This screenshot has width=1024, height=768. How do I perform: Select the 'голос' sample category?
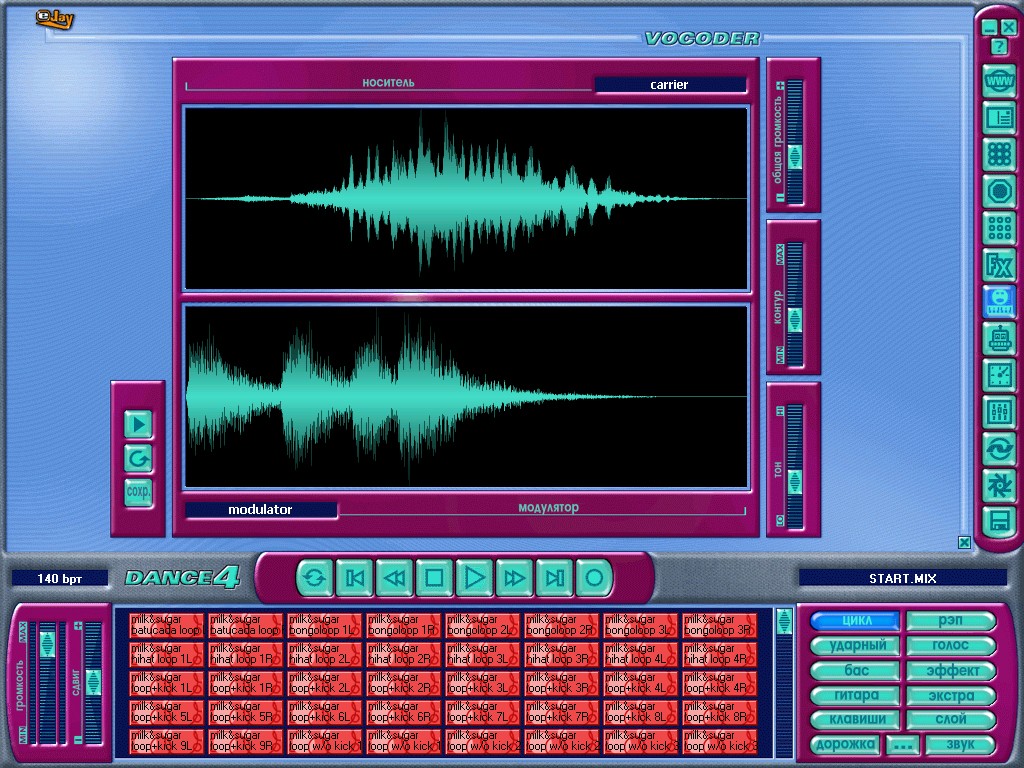coord(950,646)
